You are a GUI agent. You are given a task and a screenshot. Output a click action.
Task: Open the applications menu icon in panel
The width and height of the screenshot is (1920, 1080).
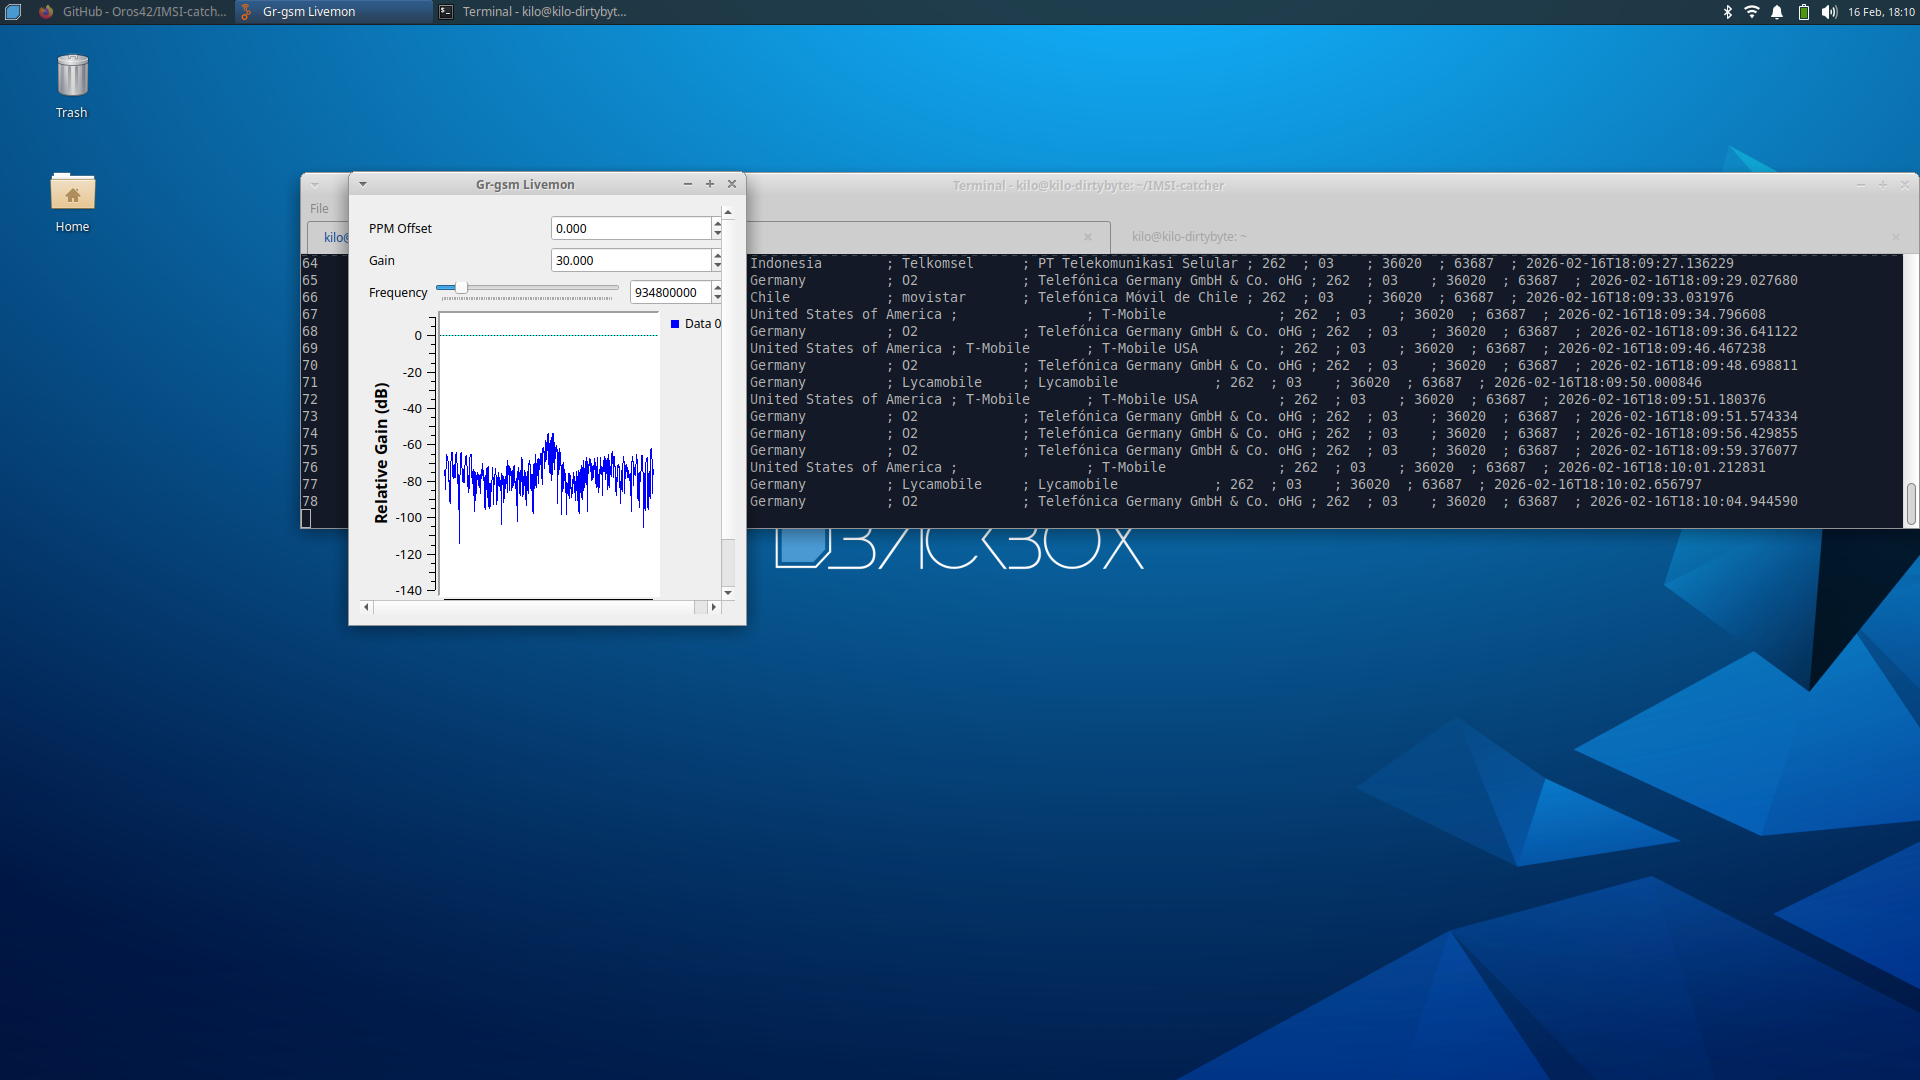13,12
